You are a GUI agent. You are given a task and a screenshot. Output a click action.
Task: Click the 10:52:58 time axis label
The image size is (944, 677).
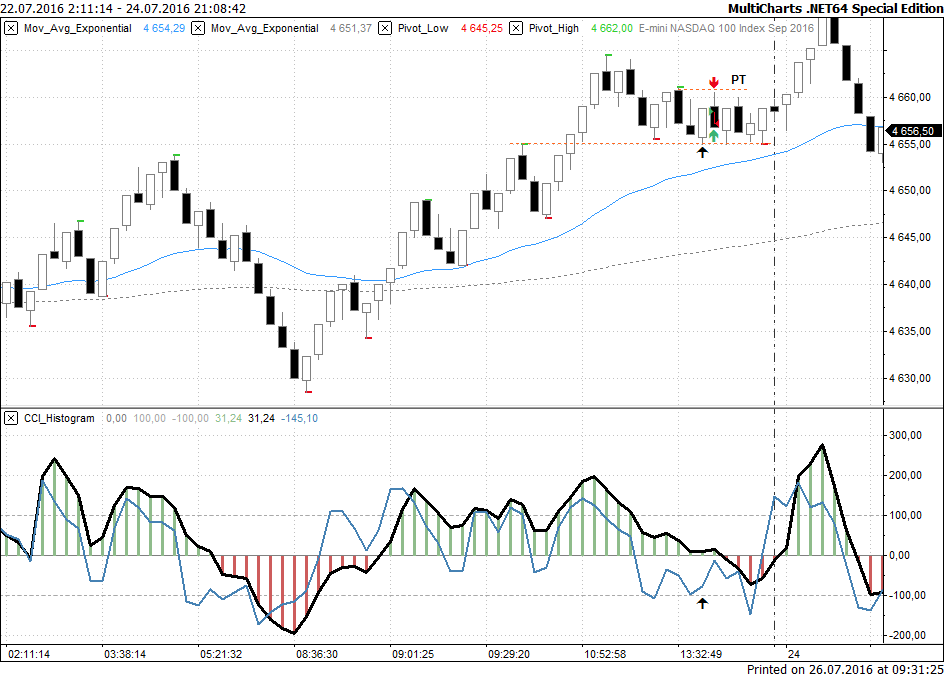coord(605,654)
